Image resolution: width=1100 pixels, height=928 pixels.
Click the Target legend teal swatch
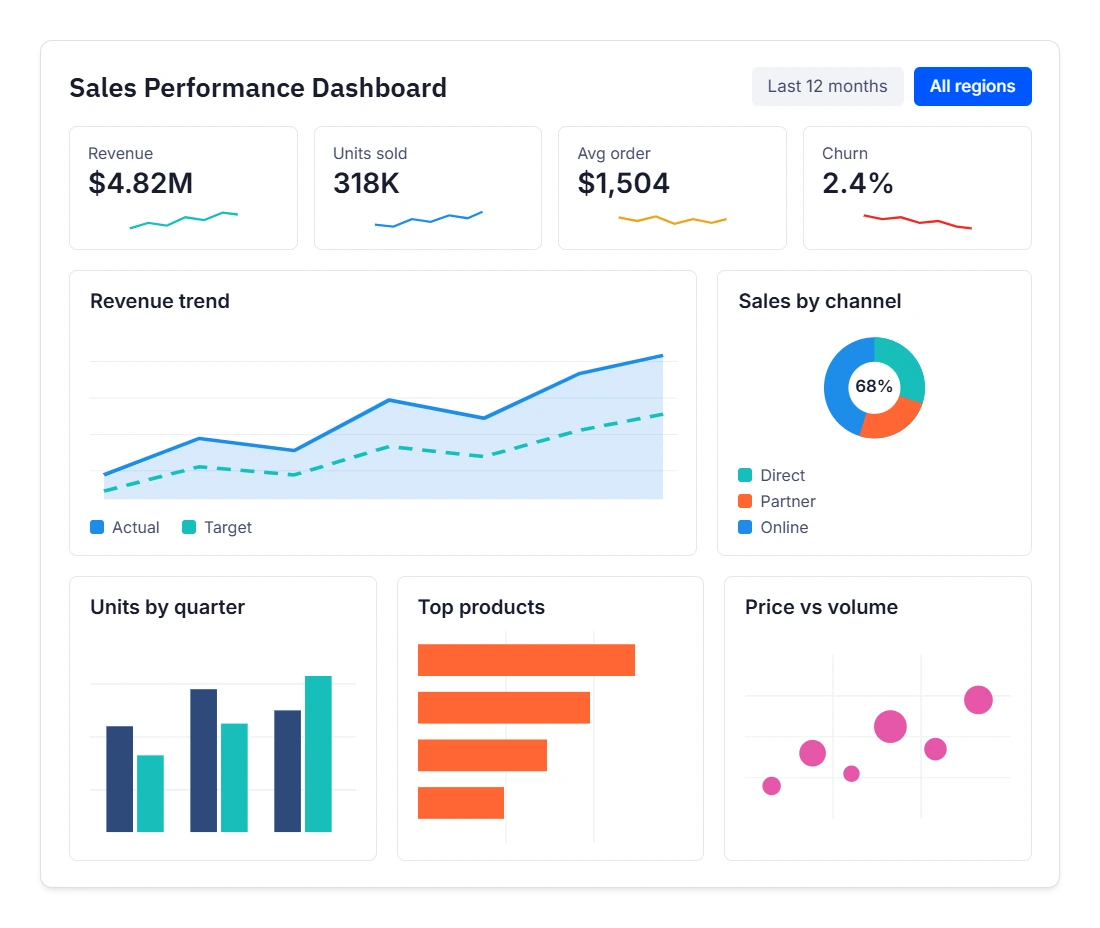(189, 527)
